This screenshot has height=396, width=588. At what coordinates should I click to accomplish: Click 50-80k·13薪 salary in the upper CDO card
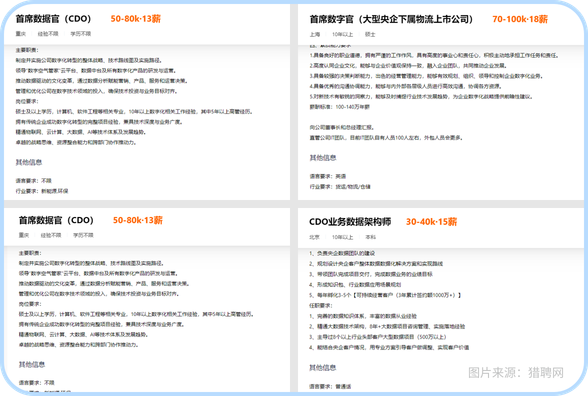135,19
